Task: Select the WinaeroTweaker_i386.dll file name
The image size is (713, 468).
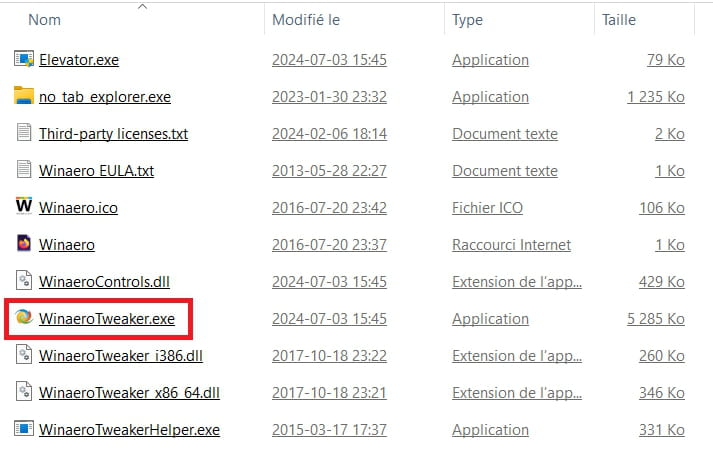Action: point(121,356)
